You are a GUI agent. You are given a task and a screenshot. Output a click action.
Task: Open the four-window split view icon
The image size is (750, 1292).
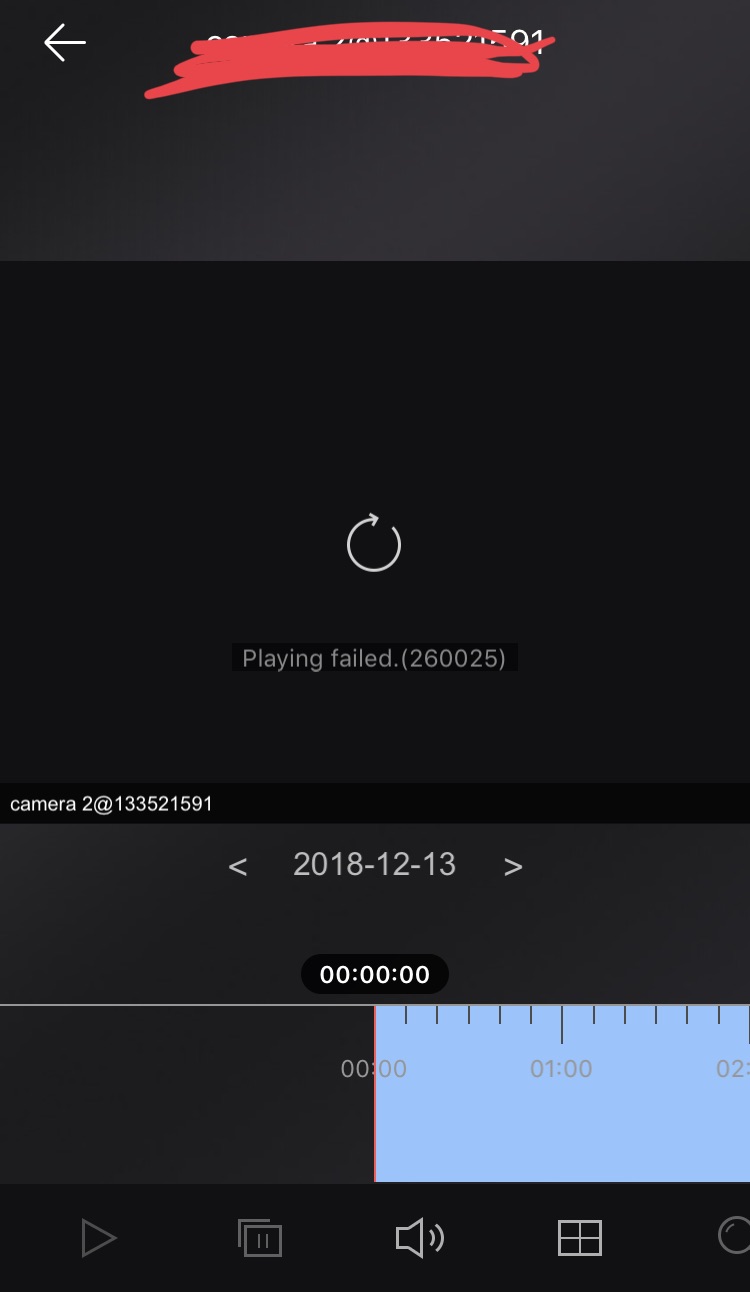(579, 1238)
